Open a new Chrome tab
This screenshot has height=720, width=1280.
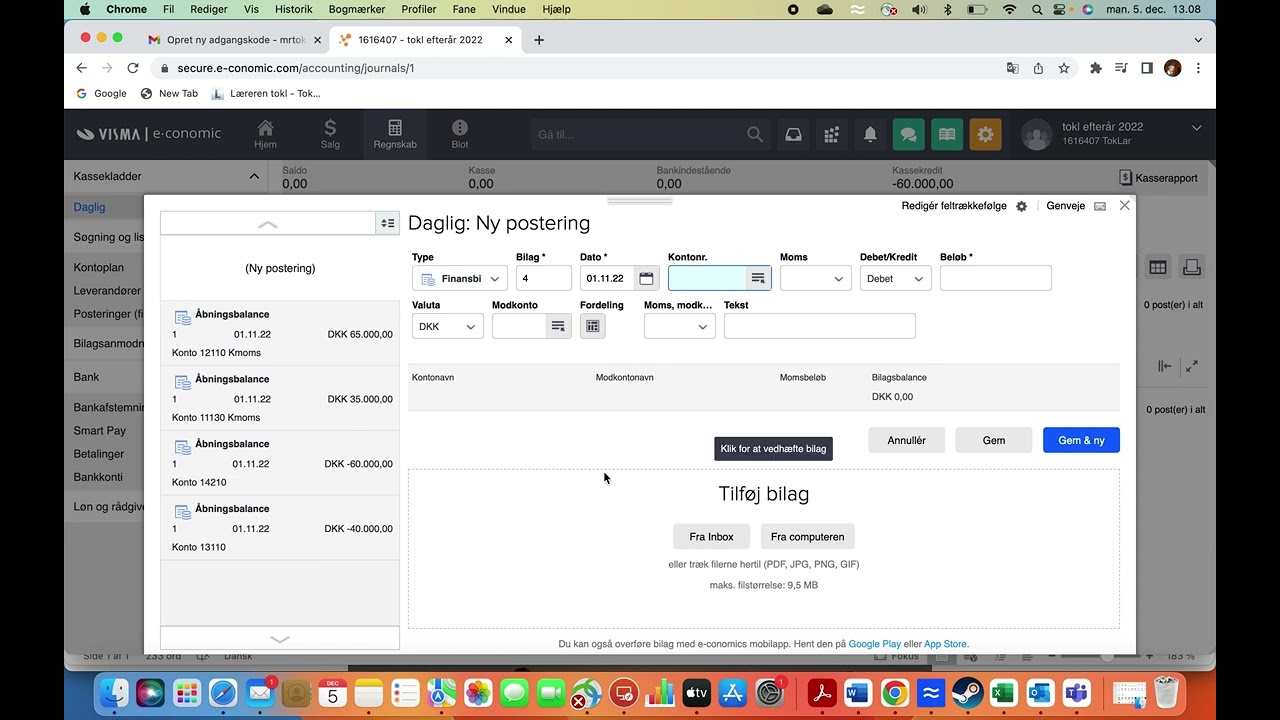539,40
